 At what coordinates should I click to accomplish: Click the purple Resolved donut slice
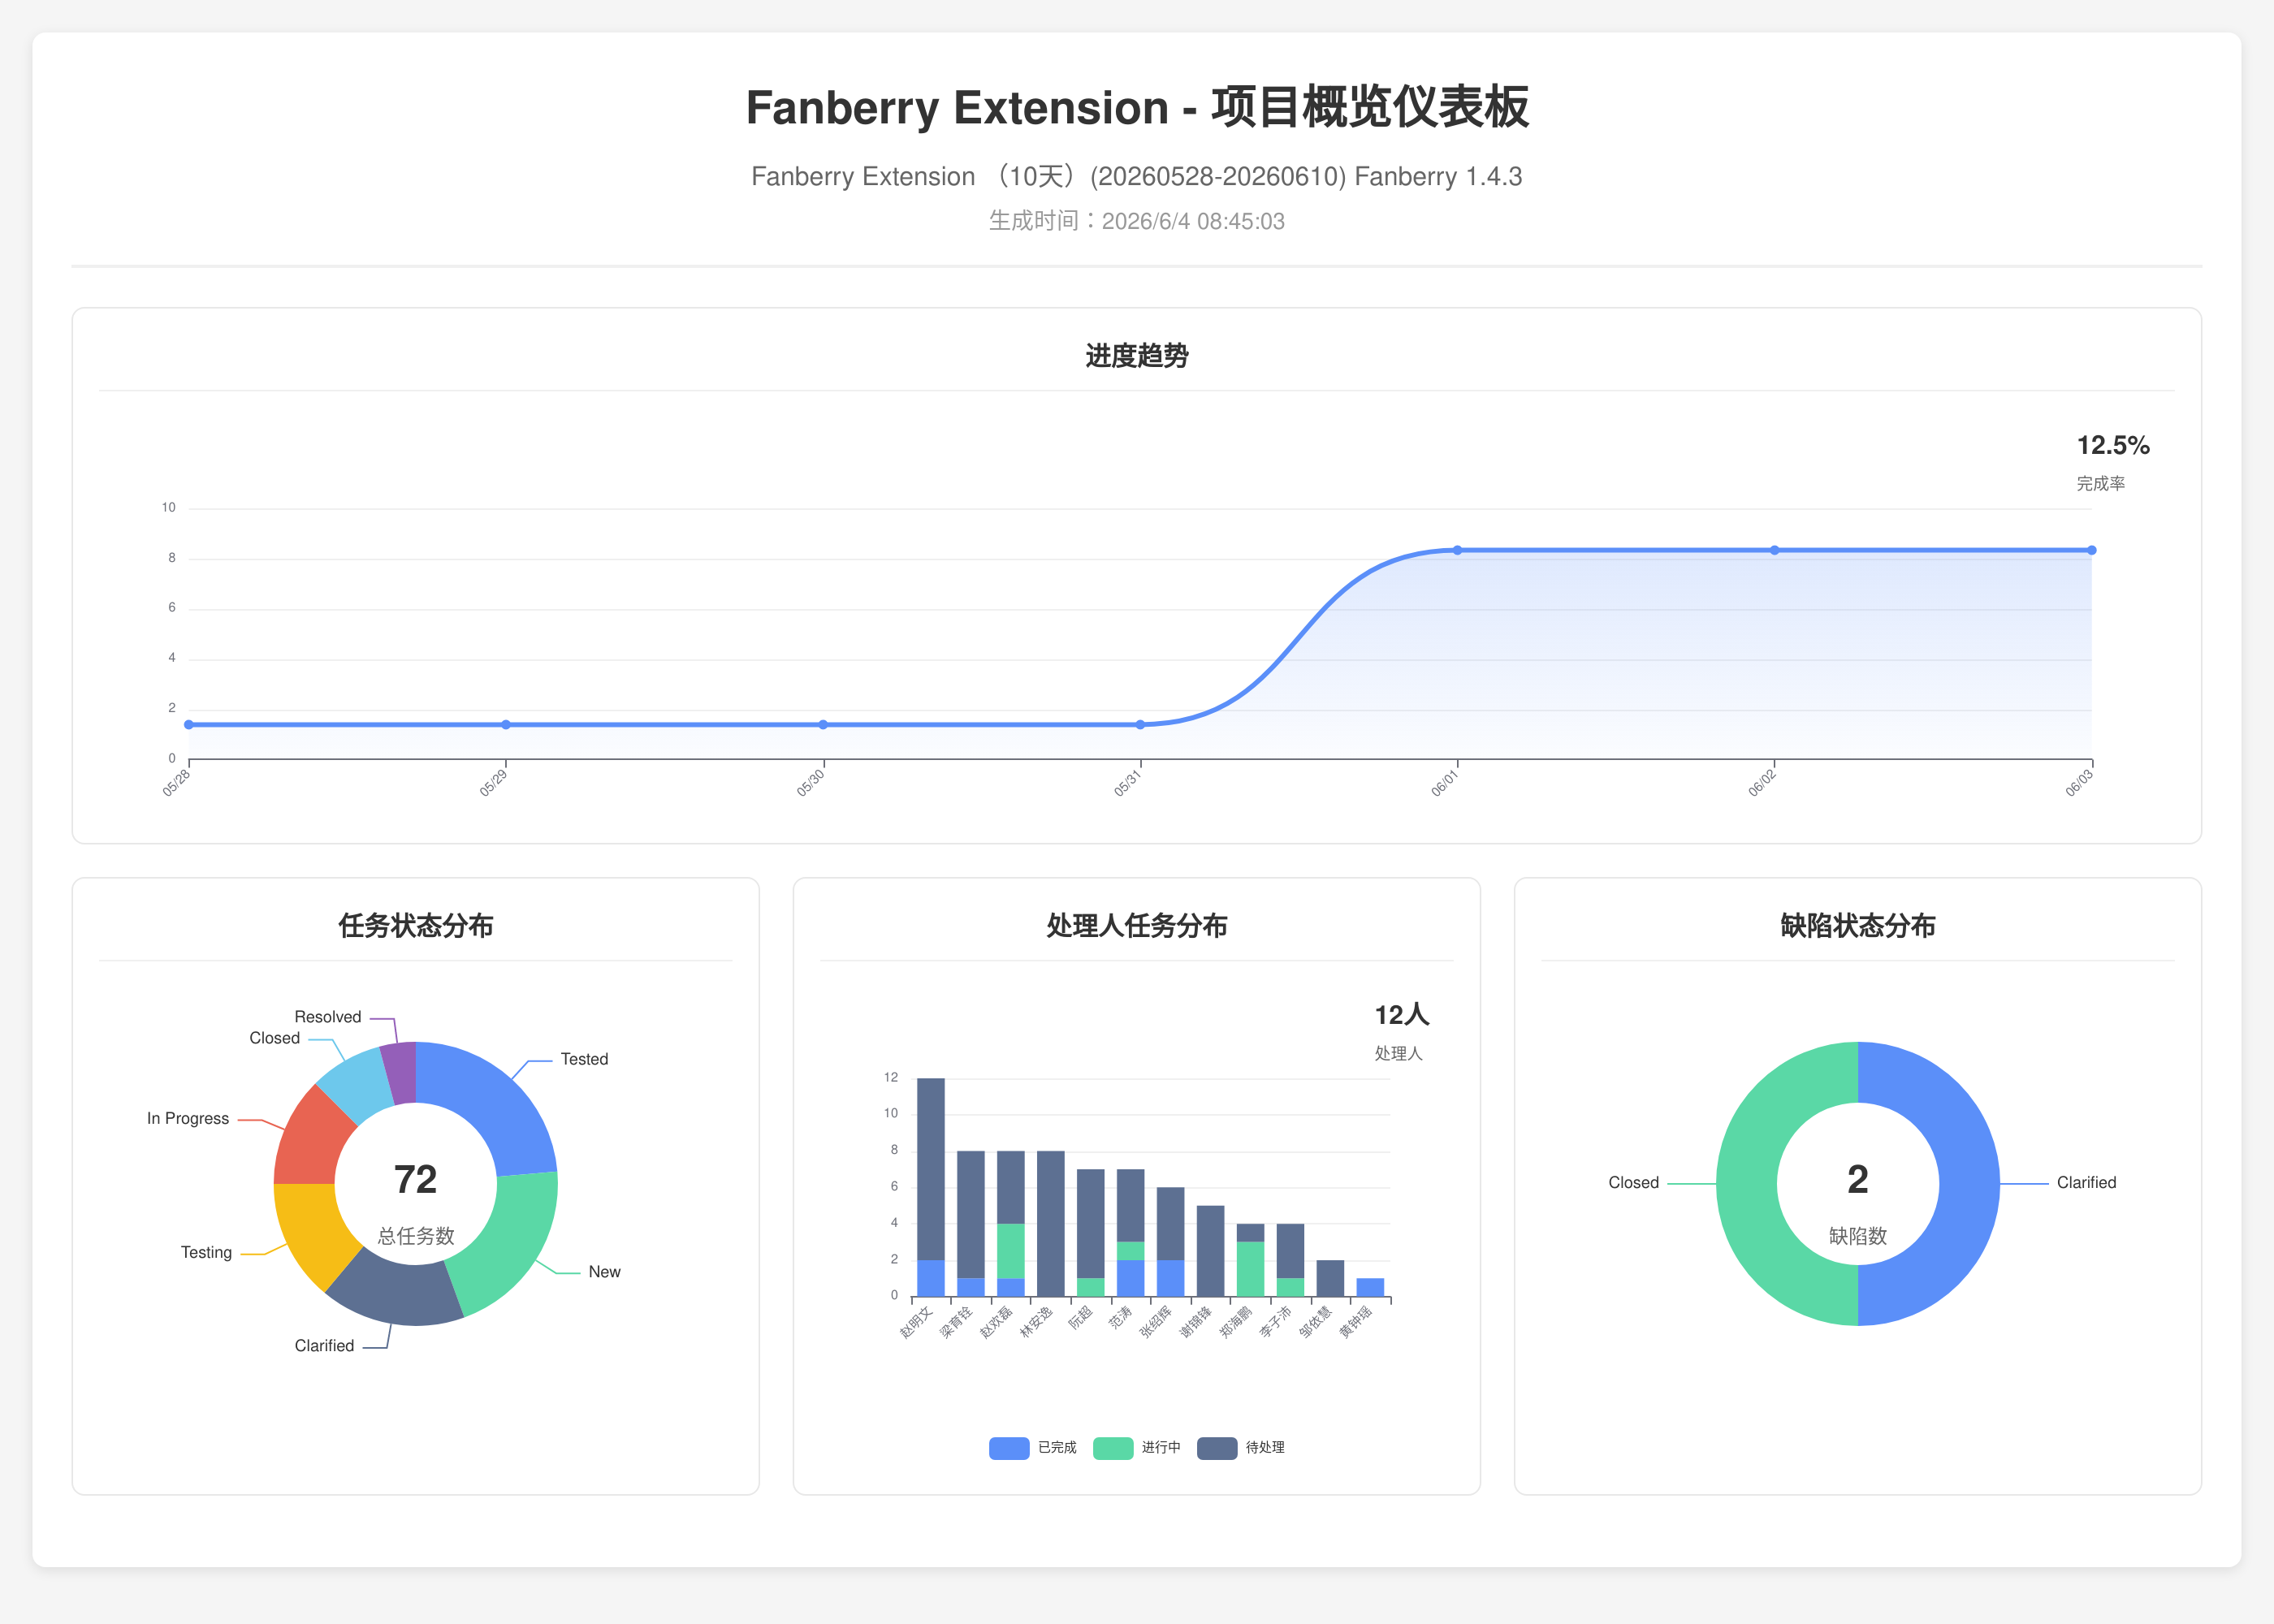(400, 1073)
